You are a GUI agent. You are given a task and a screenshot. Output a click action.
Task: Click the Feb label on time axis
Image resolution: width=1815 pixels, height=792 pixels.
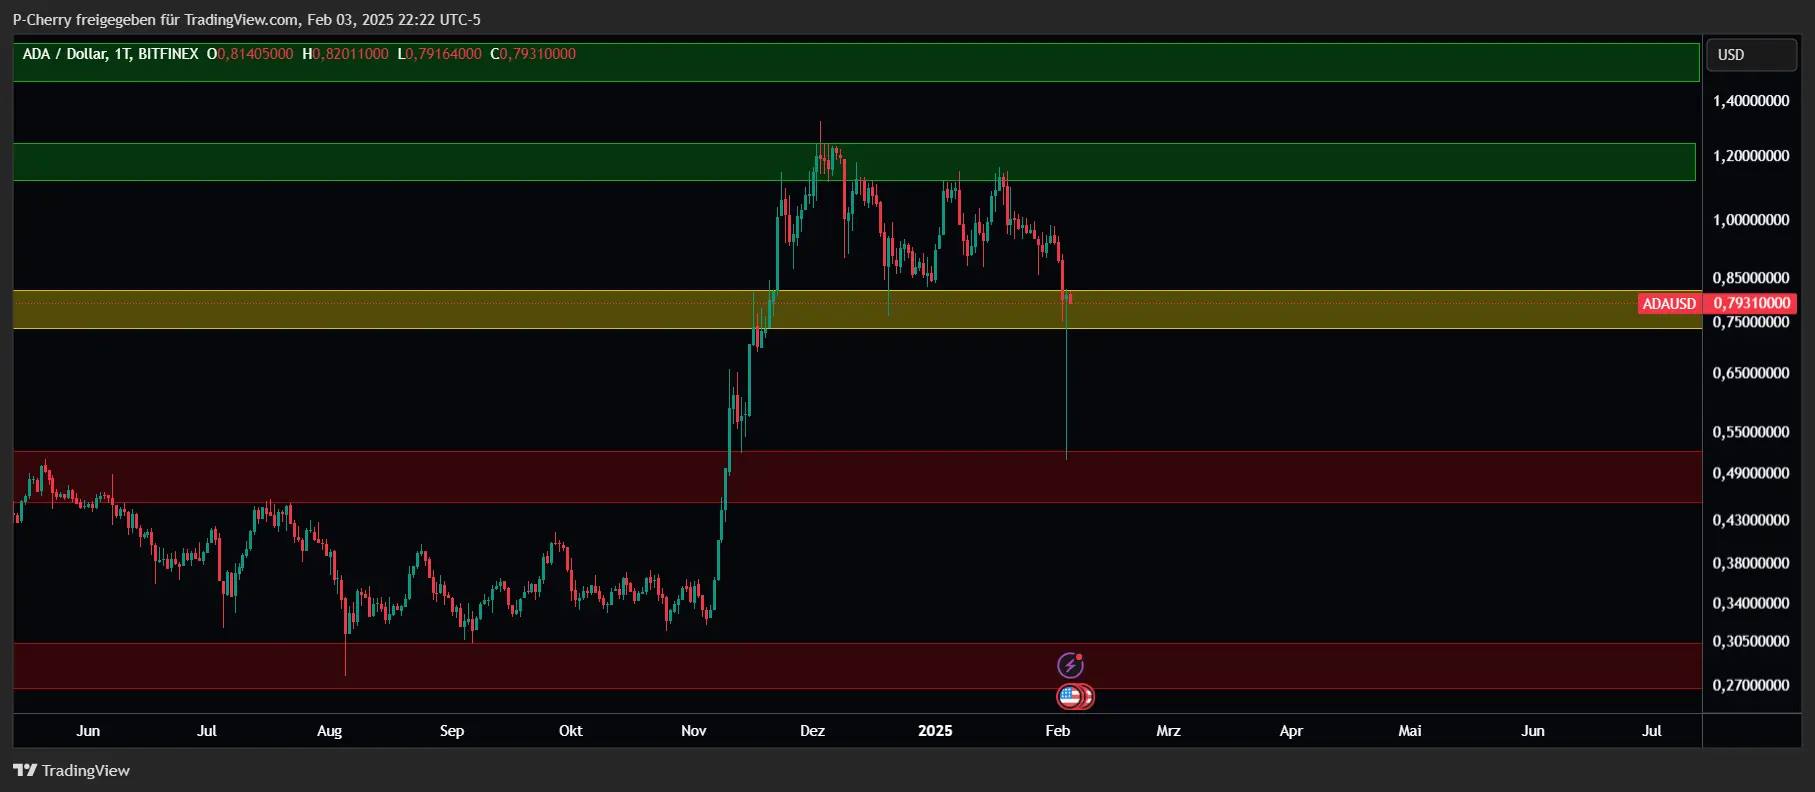tap(1058, 731)
